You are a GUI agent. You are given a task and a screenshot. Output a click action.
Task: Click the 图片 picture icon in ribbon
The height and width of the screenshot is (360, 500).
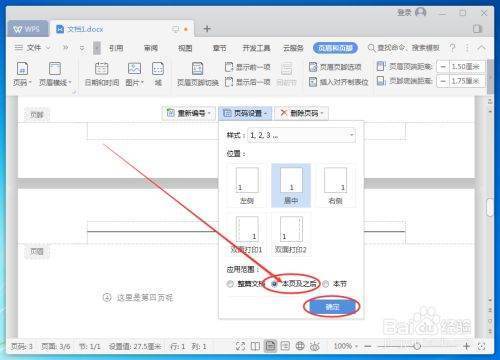tap(134, 74)
